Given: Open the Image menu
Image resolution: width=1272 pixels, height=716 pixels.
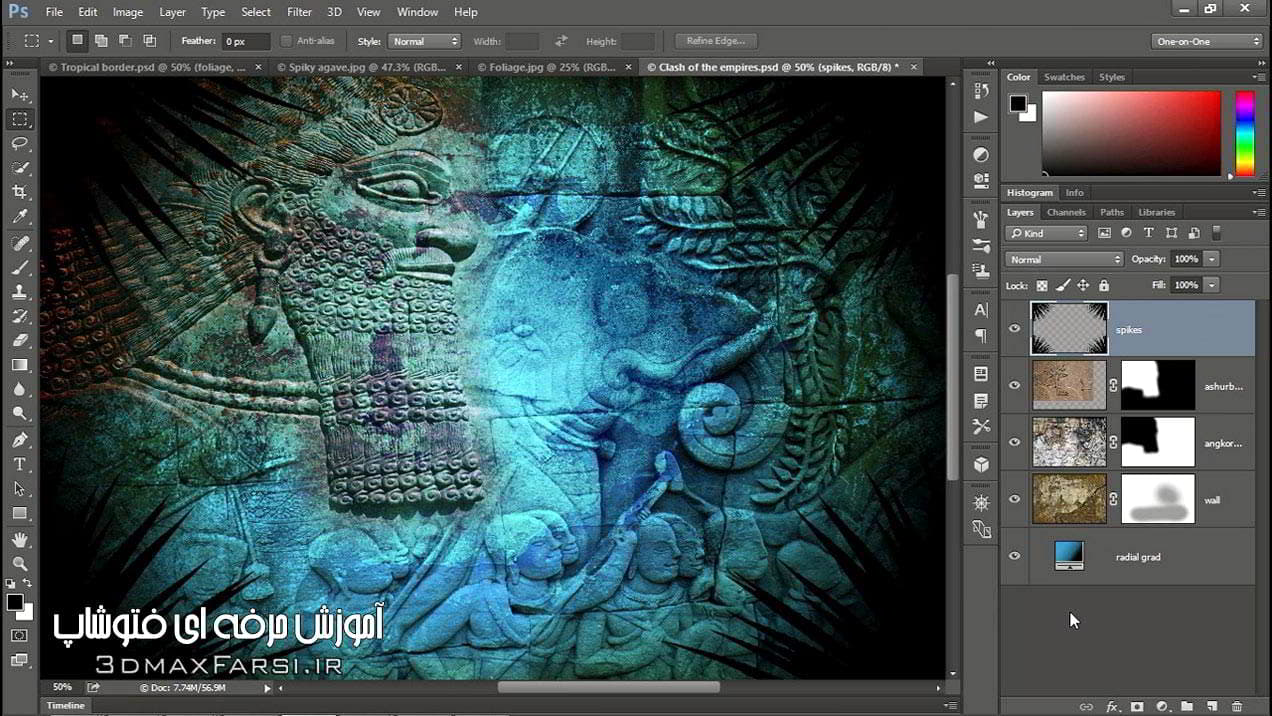Looking at the screenshot, I should coord(127,12).
